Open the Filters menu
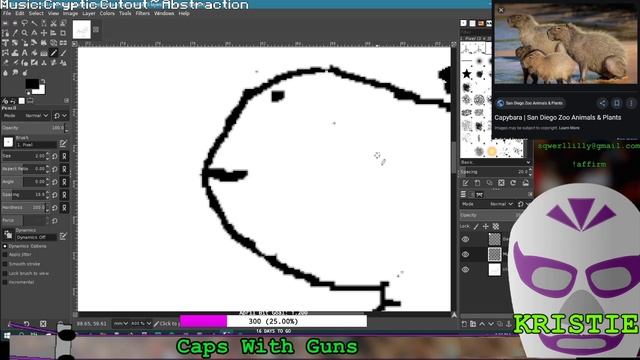Viewport: 640px width, 360px height. [x=142, y=13]
